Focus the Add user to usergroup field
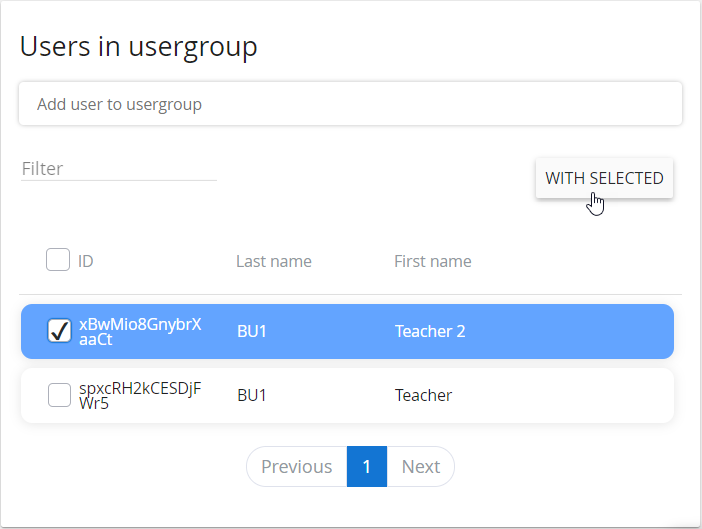 point(350,104)
